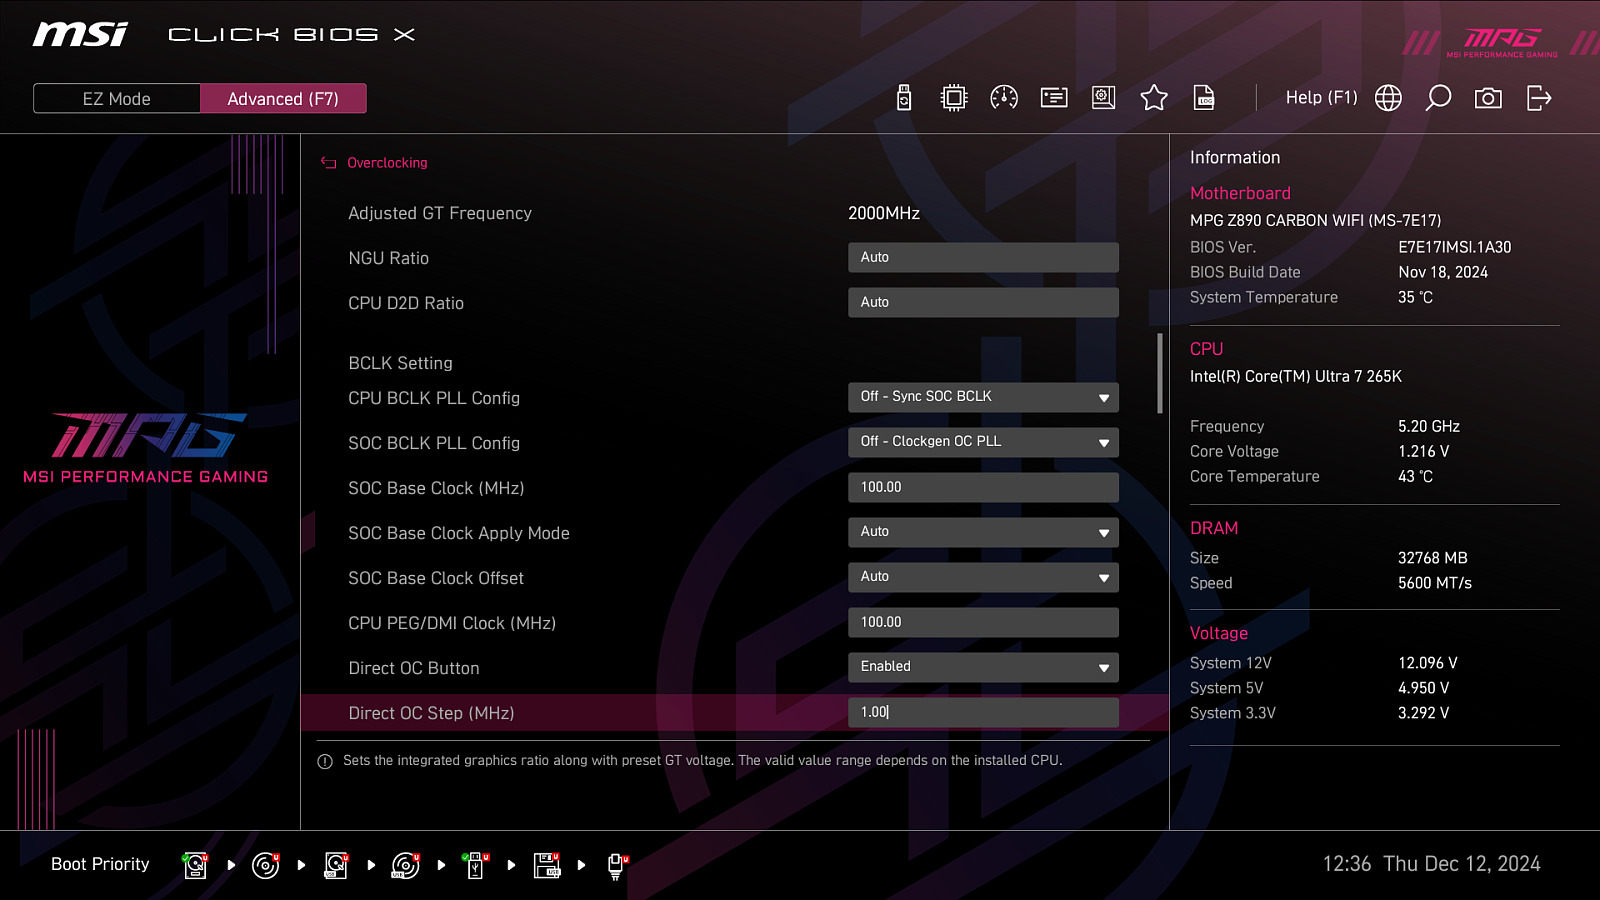The height and width of the screenshot is (900, 1600).
Task: Change language via globe icon
Action: (1388, 97)
